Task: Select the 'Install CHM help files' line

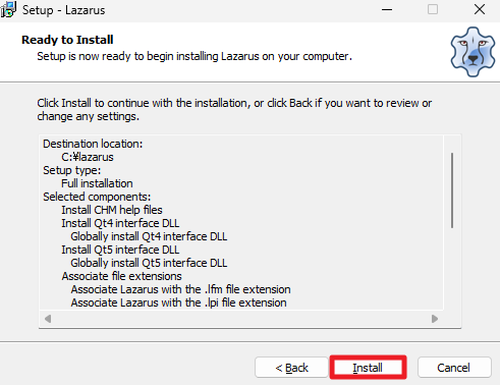Action: pyautogui.click(x=112, y=210)
